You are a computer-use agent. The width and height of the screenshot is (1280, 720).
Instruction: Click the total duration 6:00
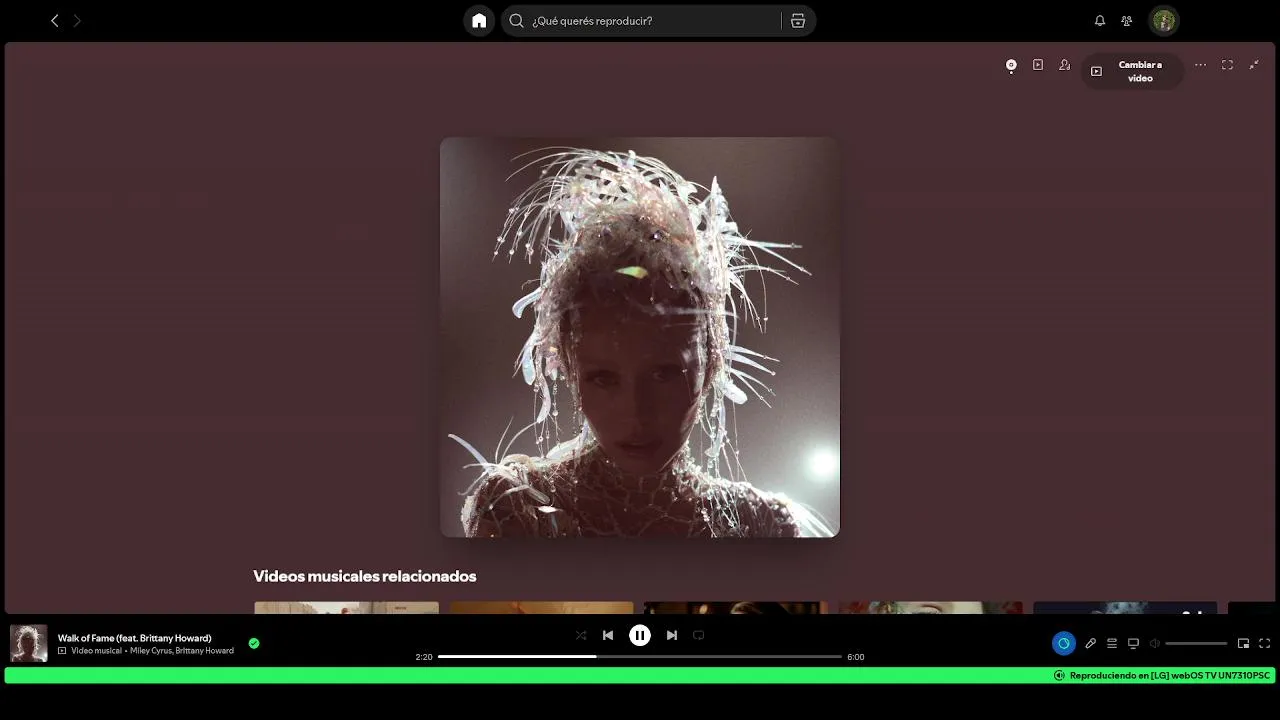[x=856, y=657]
